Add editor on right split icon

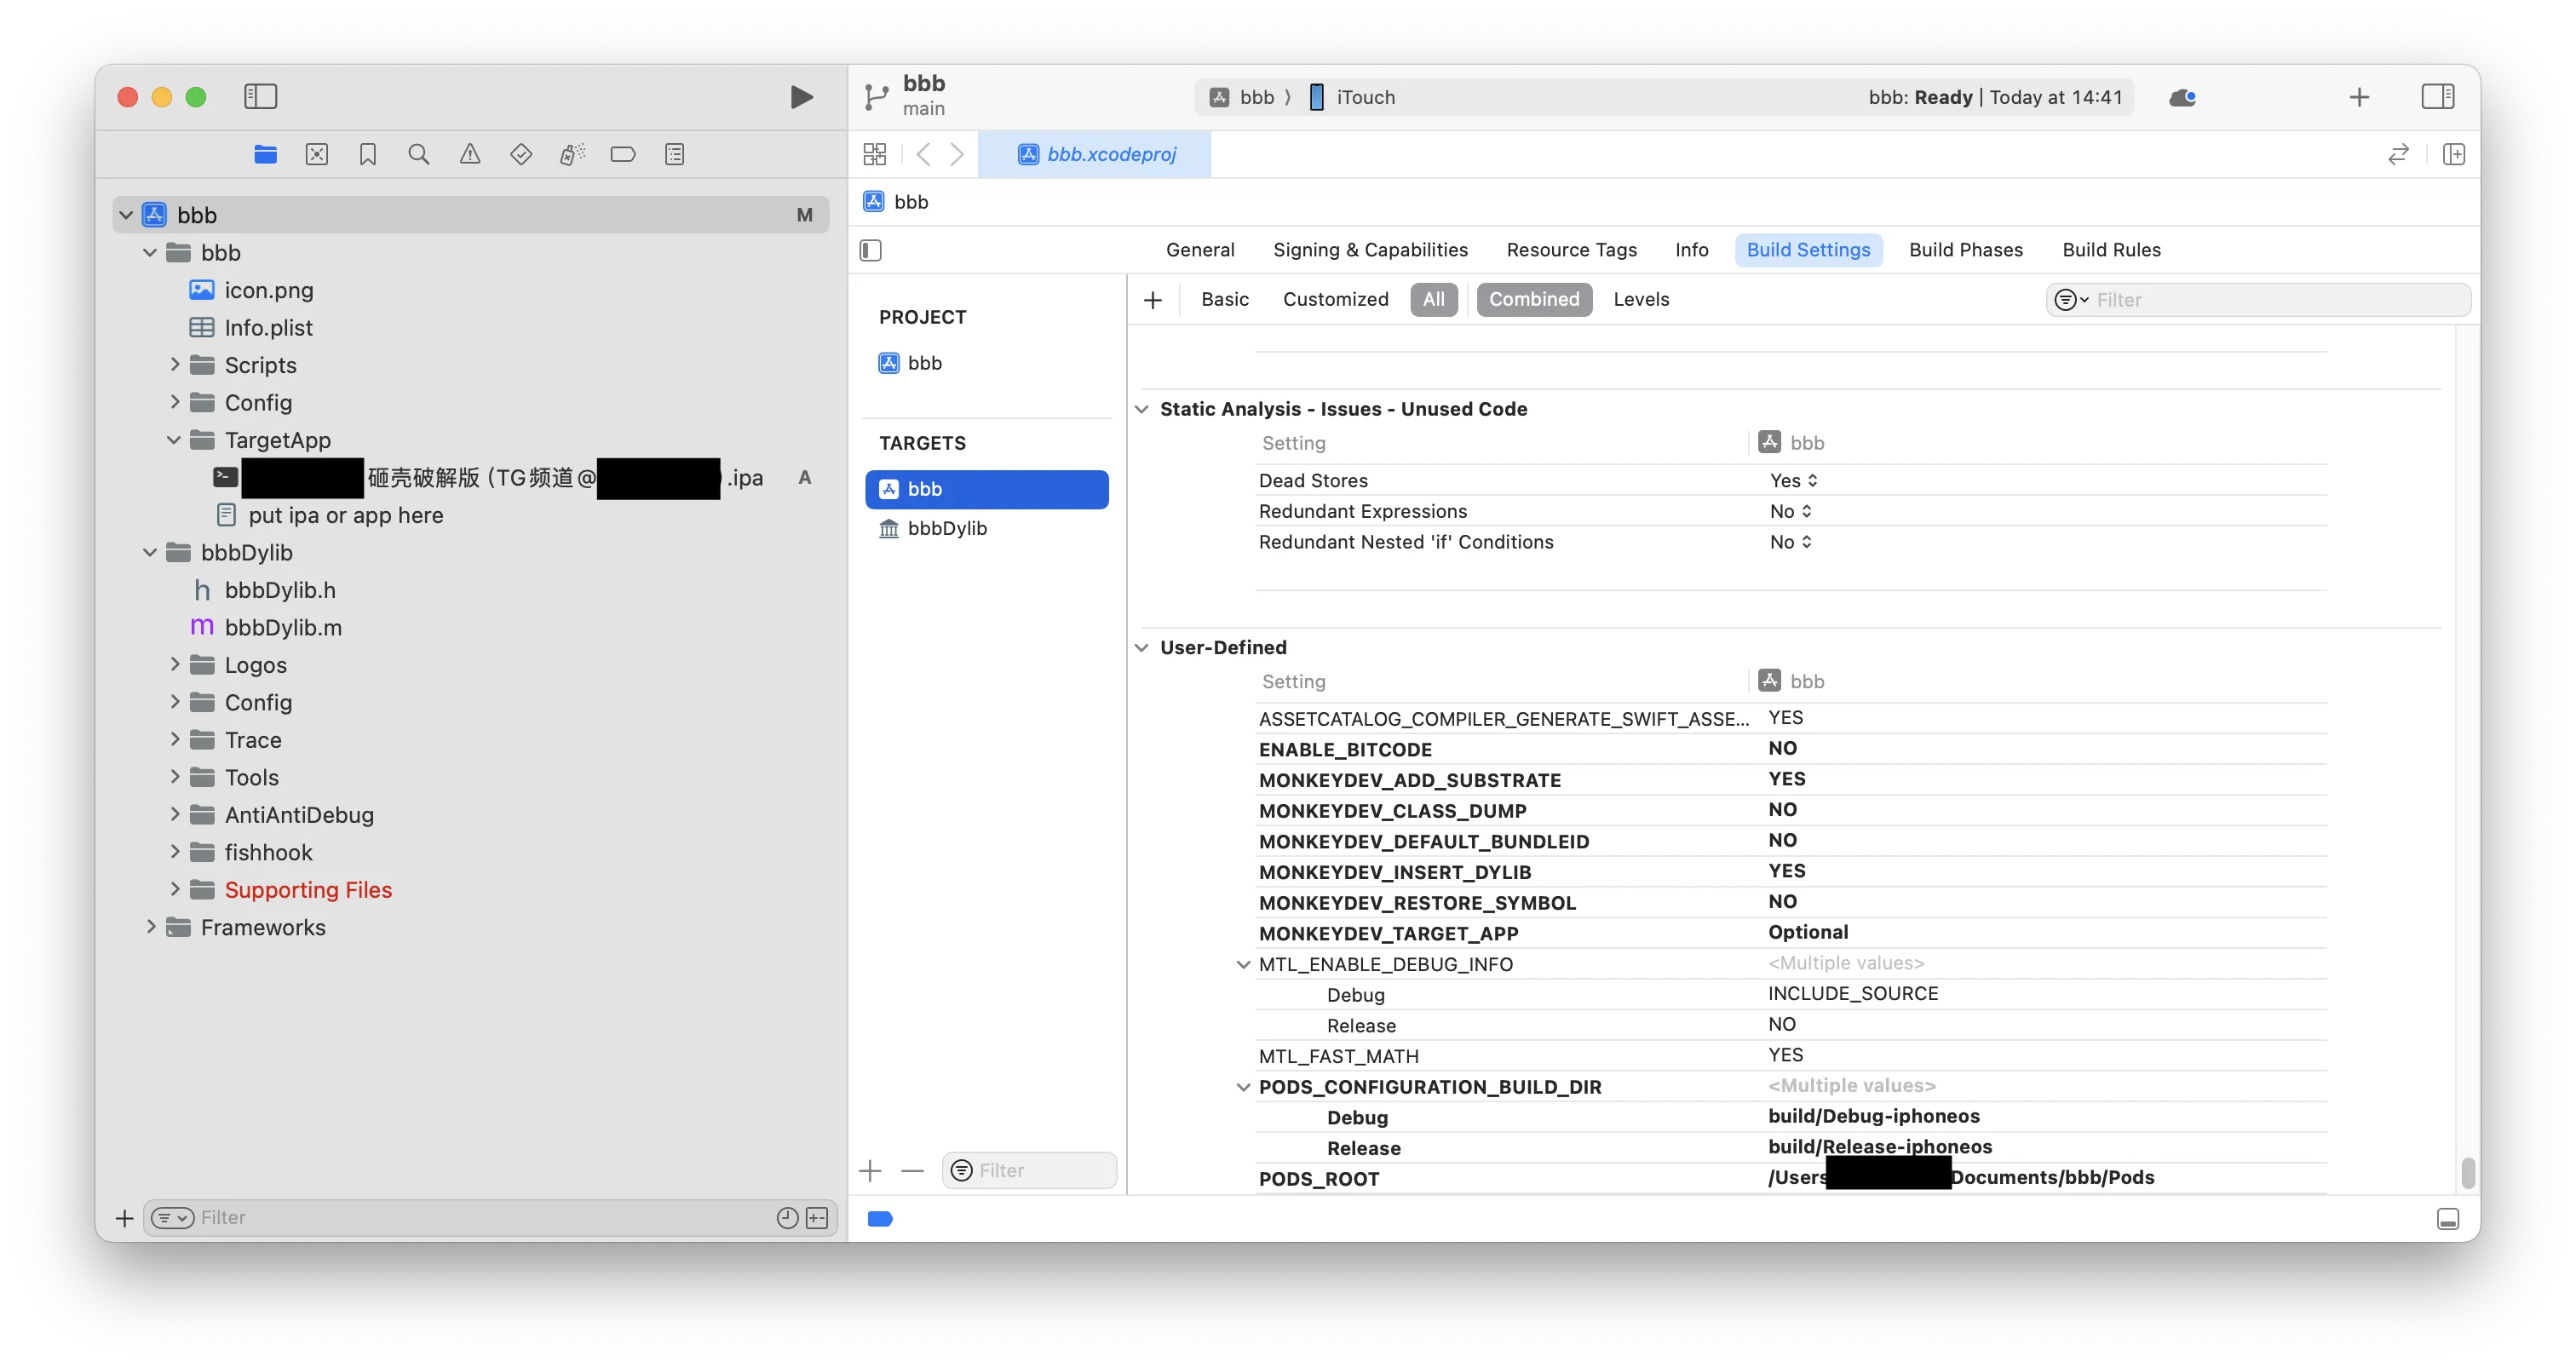coord(2453,154)
